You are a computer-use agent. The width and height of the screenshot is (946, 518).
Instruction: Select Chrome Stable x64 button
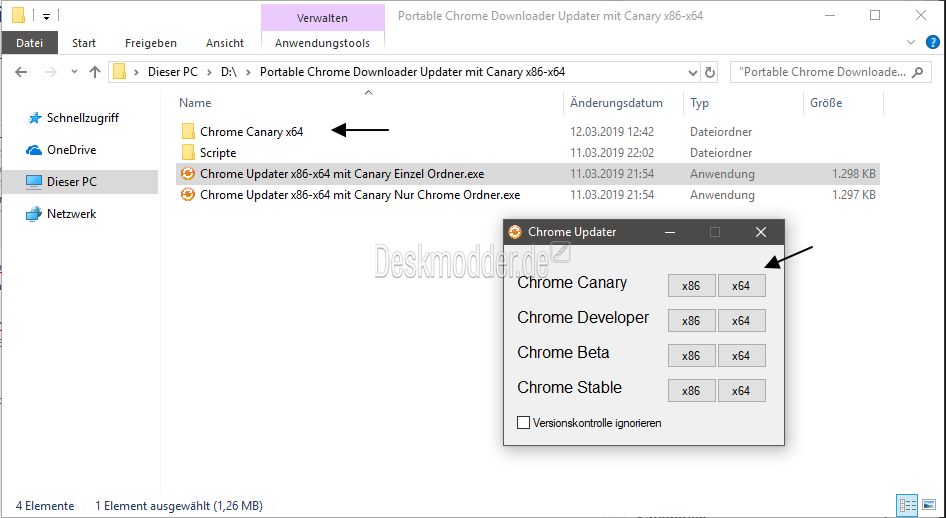(x=741, y=391)
